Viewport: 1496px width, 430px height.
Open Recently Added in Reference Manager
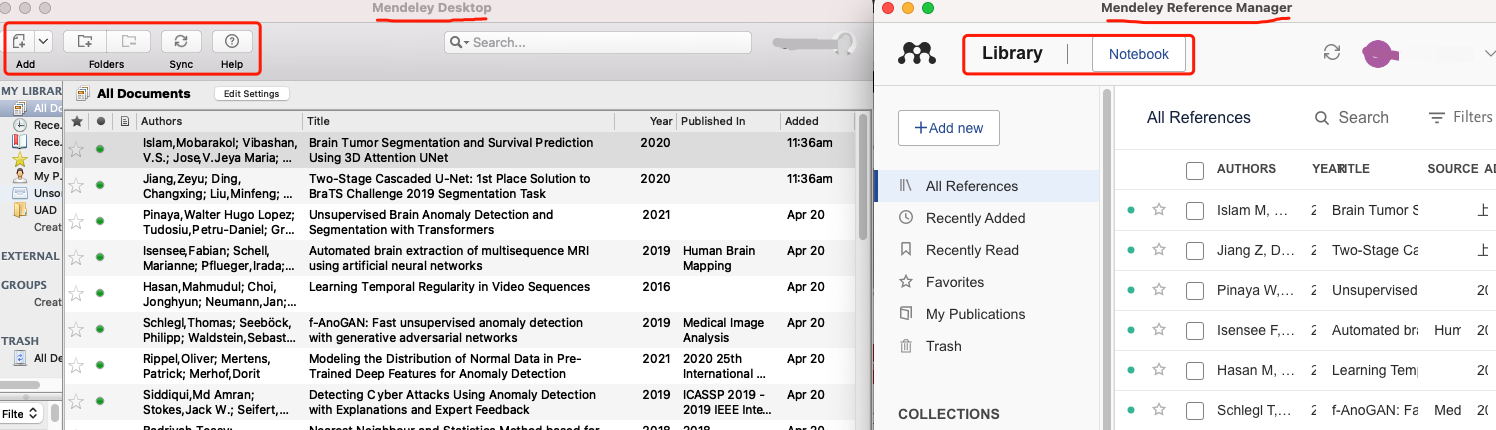tap(986, 218)
